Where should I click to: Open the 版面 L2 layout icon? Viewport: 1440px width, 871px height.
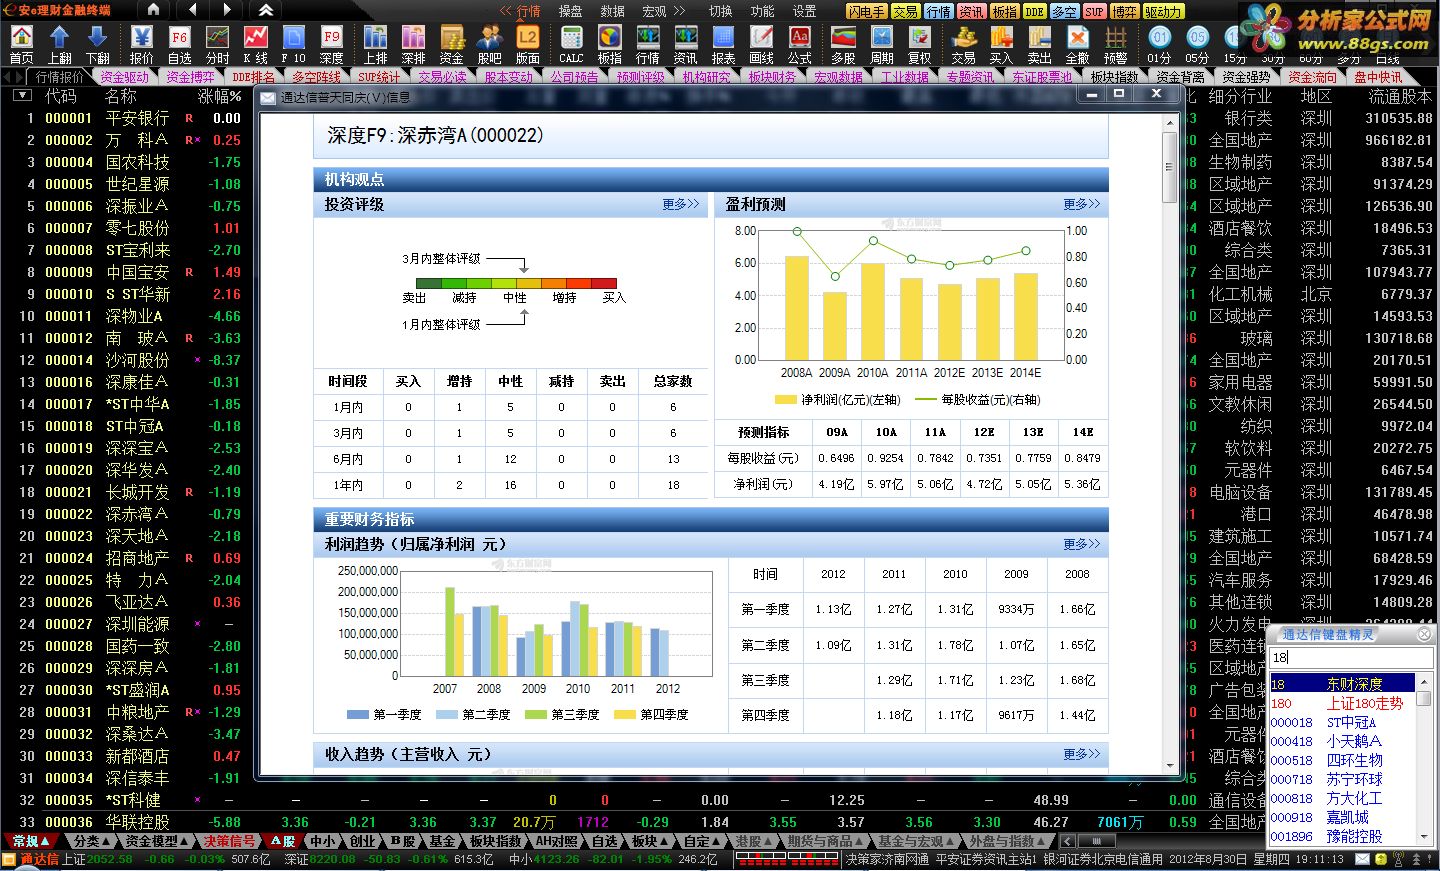[x=528, y=44]
